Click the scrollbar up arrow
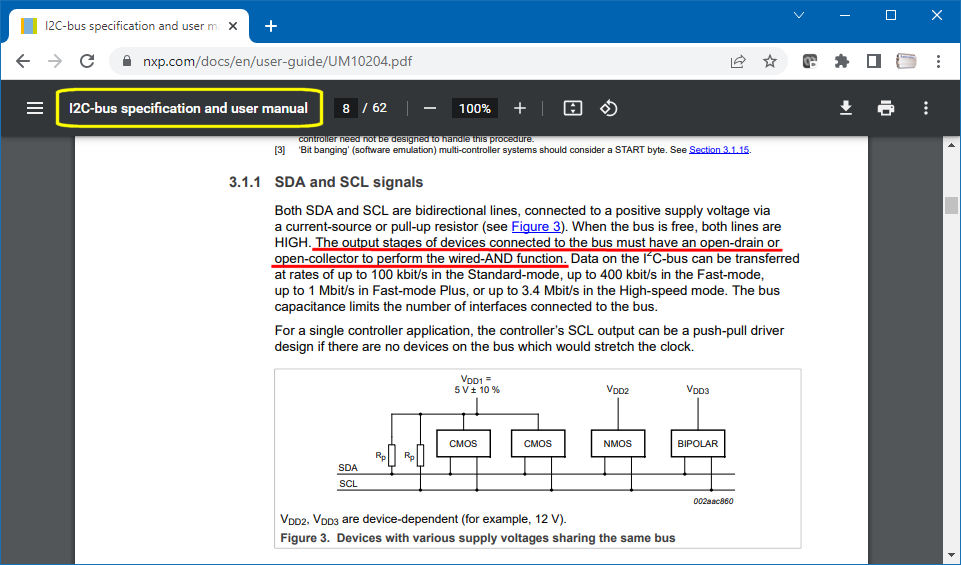961x565 pixels. tap(951, 145)
